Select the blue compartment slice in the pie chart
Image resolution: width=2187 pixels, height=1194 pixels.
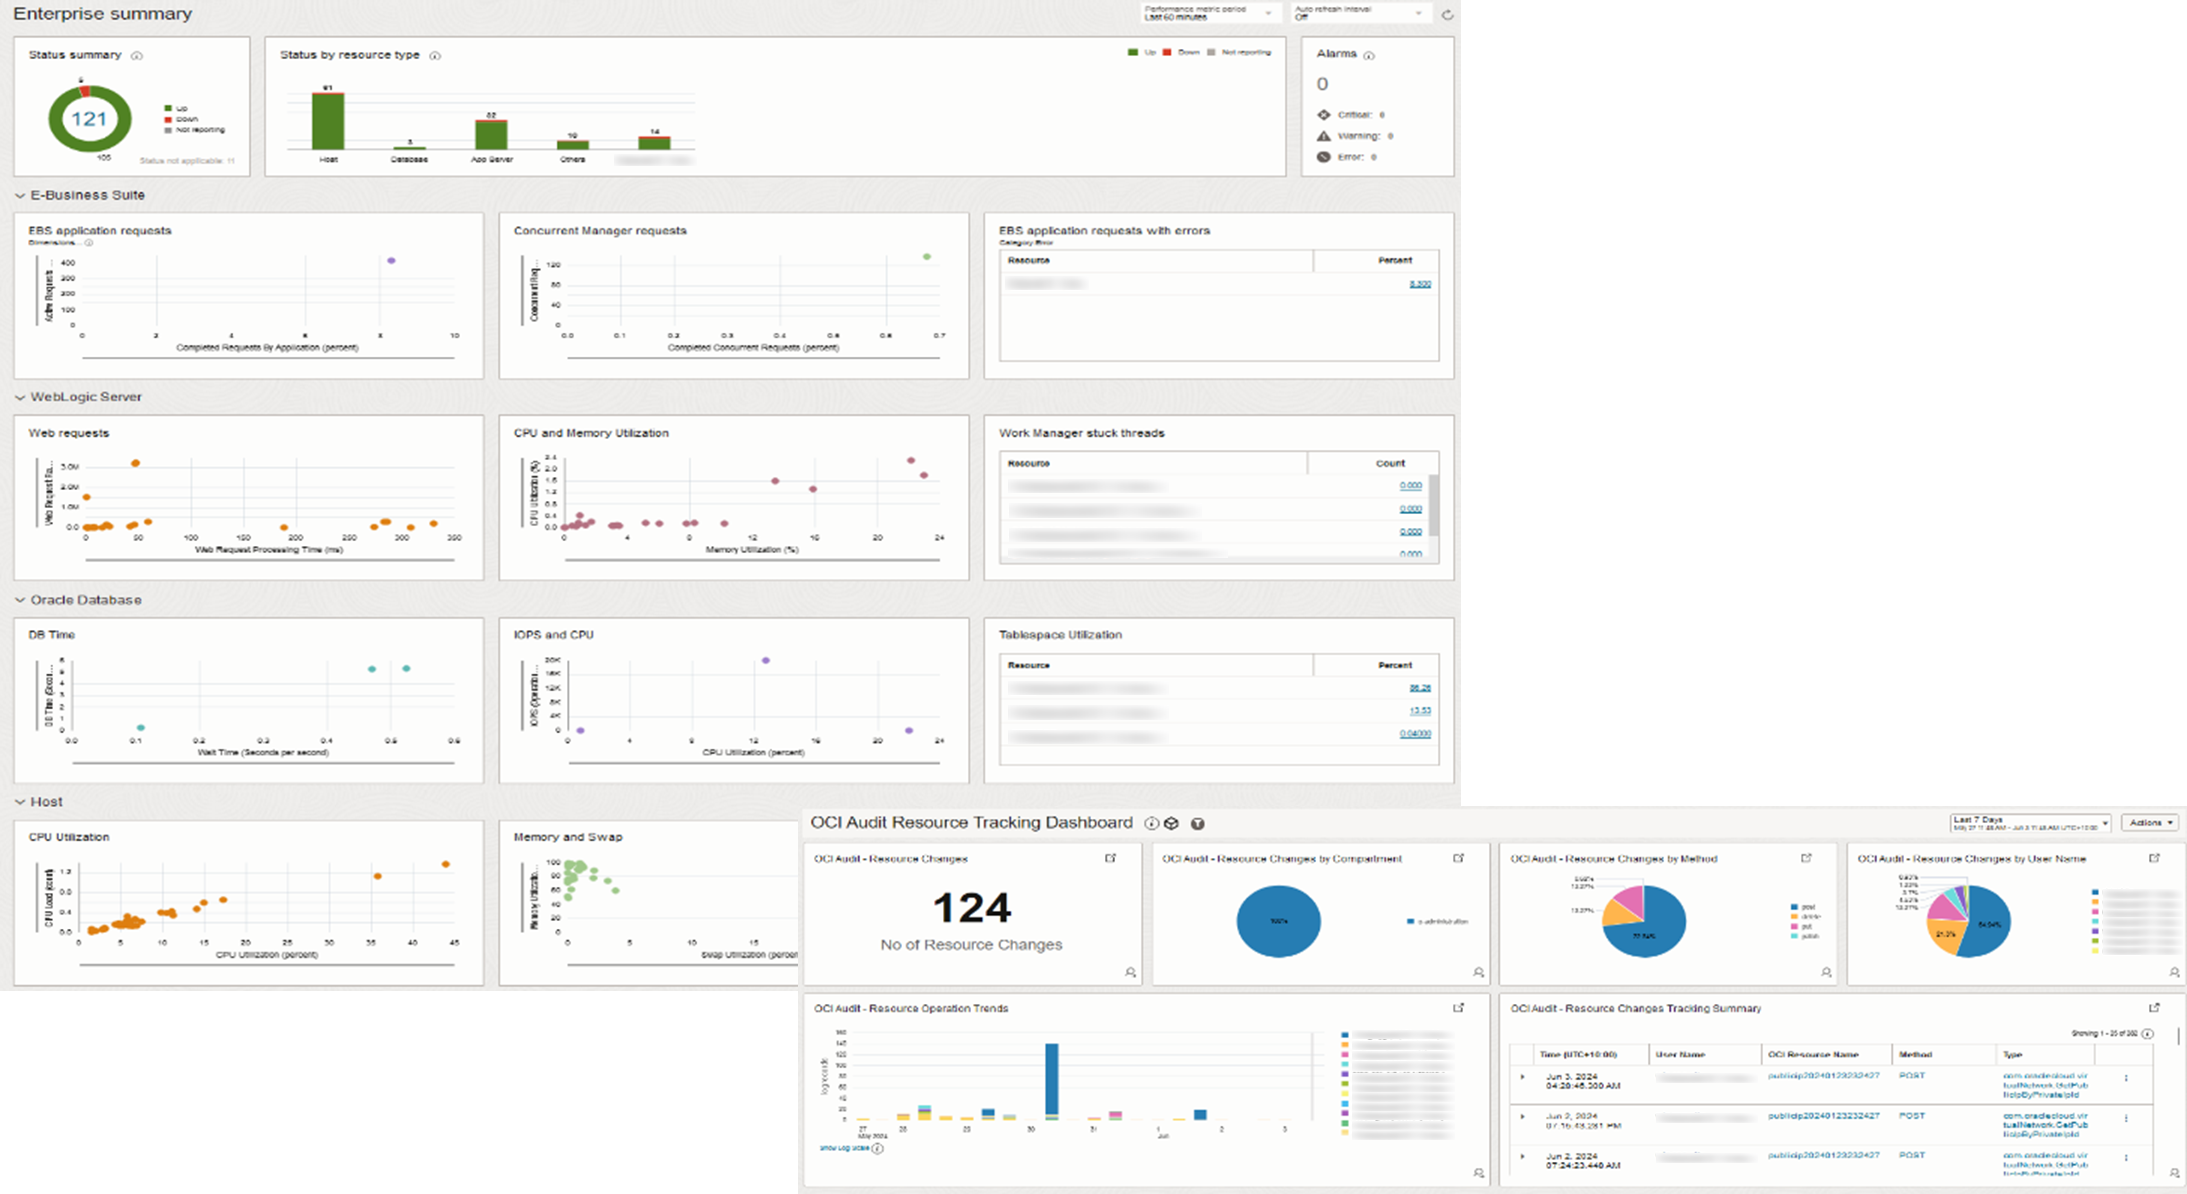pyautogui.click(x=1280, y=920)
